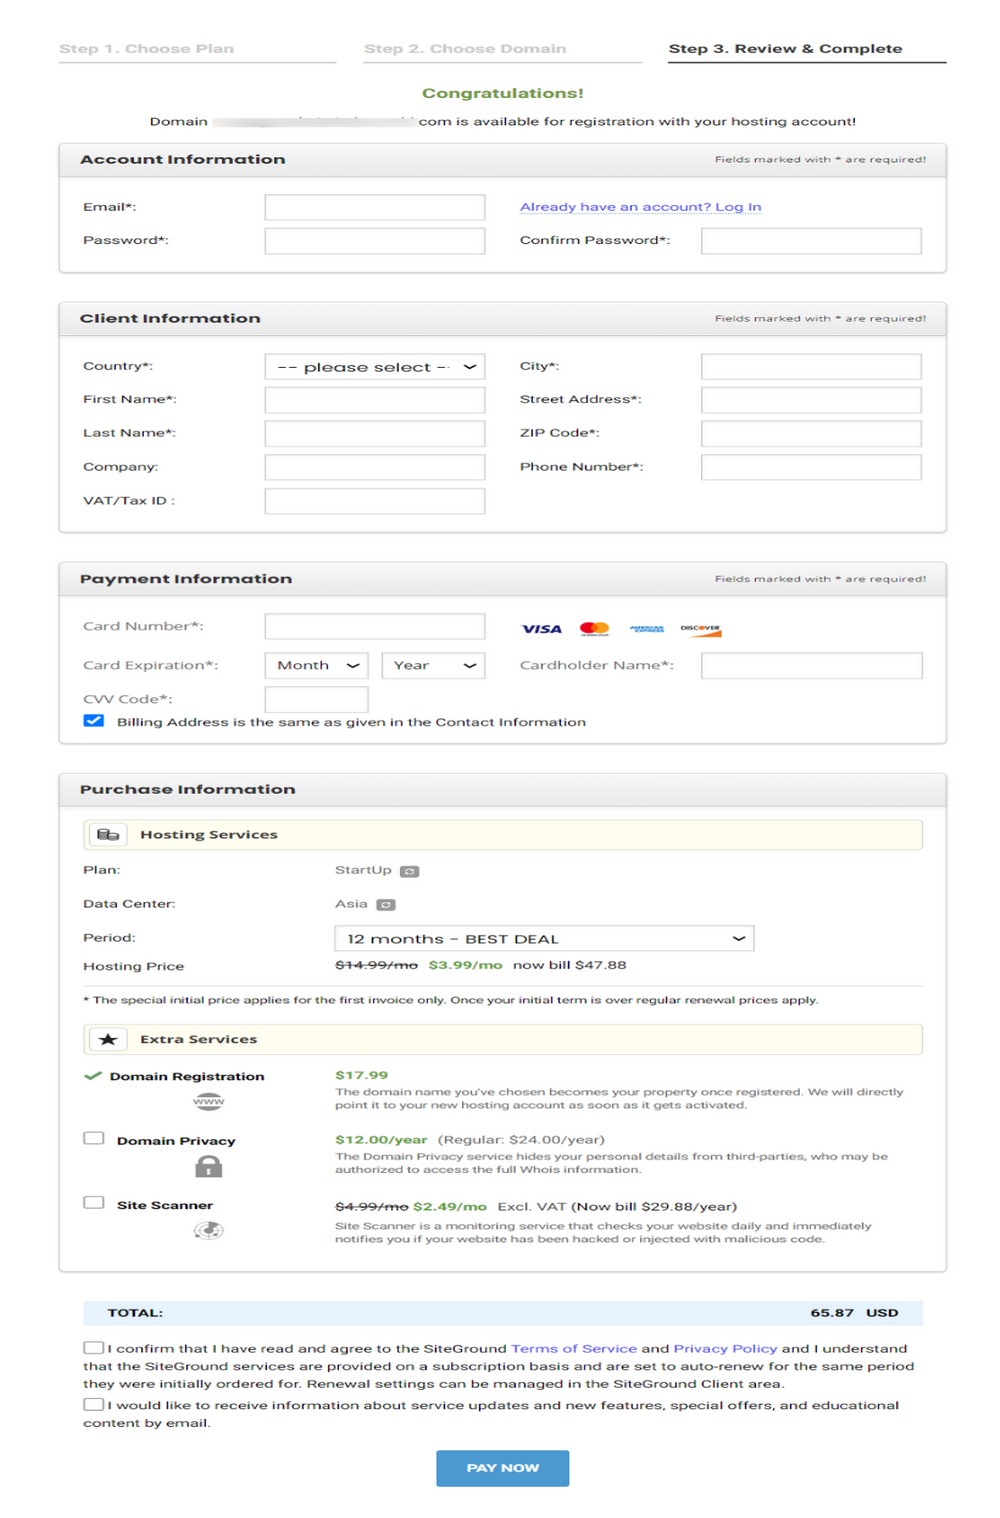Click the Congratulations! heading
Image resolution: width=1000 pixels, height=1518 pixels.
pos(503,93)
